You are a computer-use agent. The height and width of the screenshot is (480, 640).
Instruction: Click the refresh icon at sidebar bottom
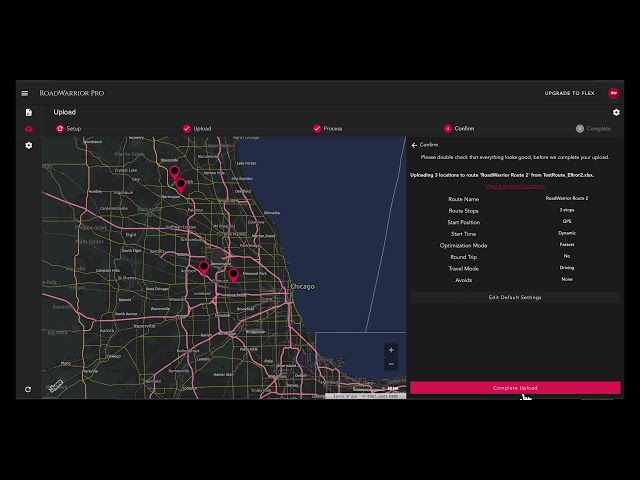tap(28, 389)
